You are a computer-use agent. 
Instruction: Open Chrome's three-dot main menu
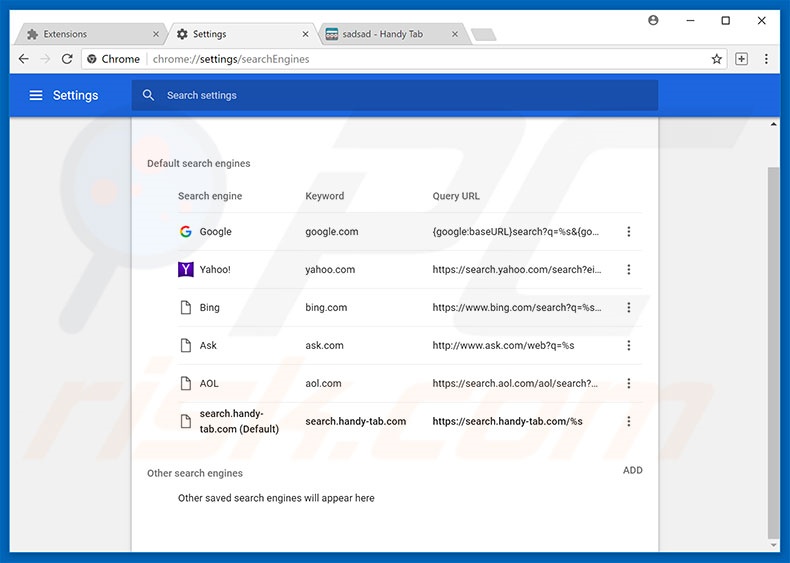pos(766,59)
